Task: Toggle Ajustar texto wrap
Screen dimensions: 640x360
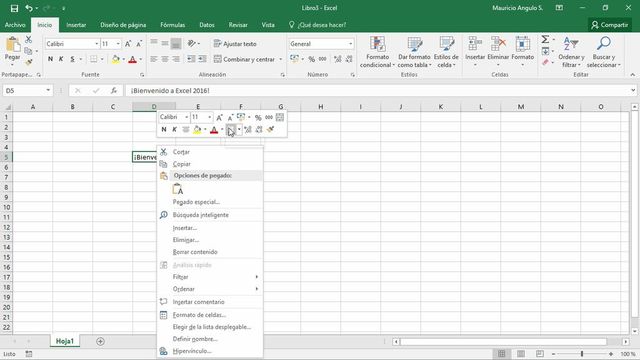Action: click(x=235, y=44)
